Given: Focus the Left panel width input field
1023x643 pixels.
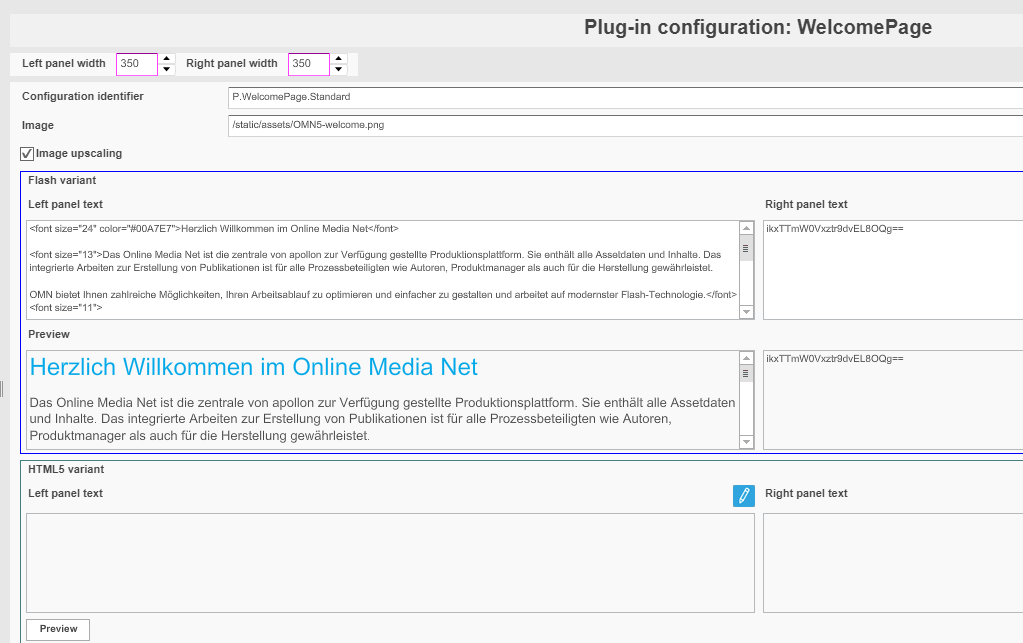Looking at the screenshot, I should [x=137, y=64].
